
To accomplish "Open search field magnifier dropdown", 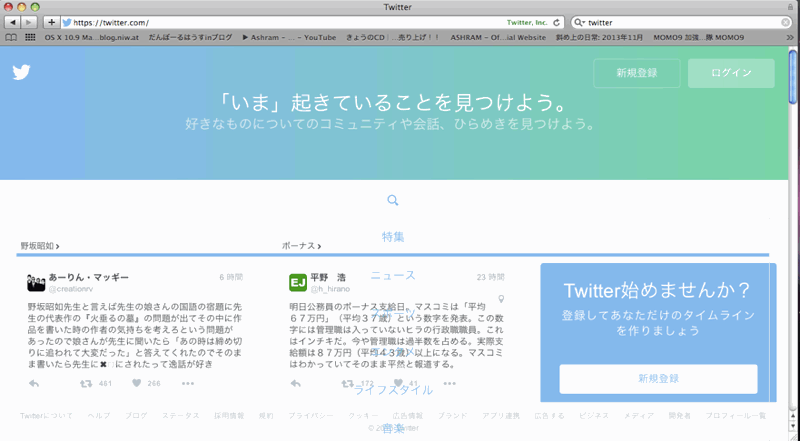I will tap(579, 22).
